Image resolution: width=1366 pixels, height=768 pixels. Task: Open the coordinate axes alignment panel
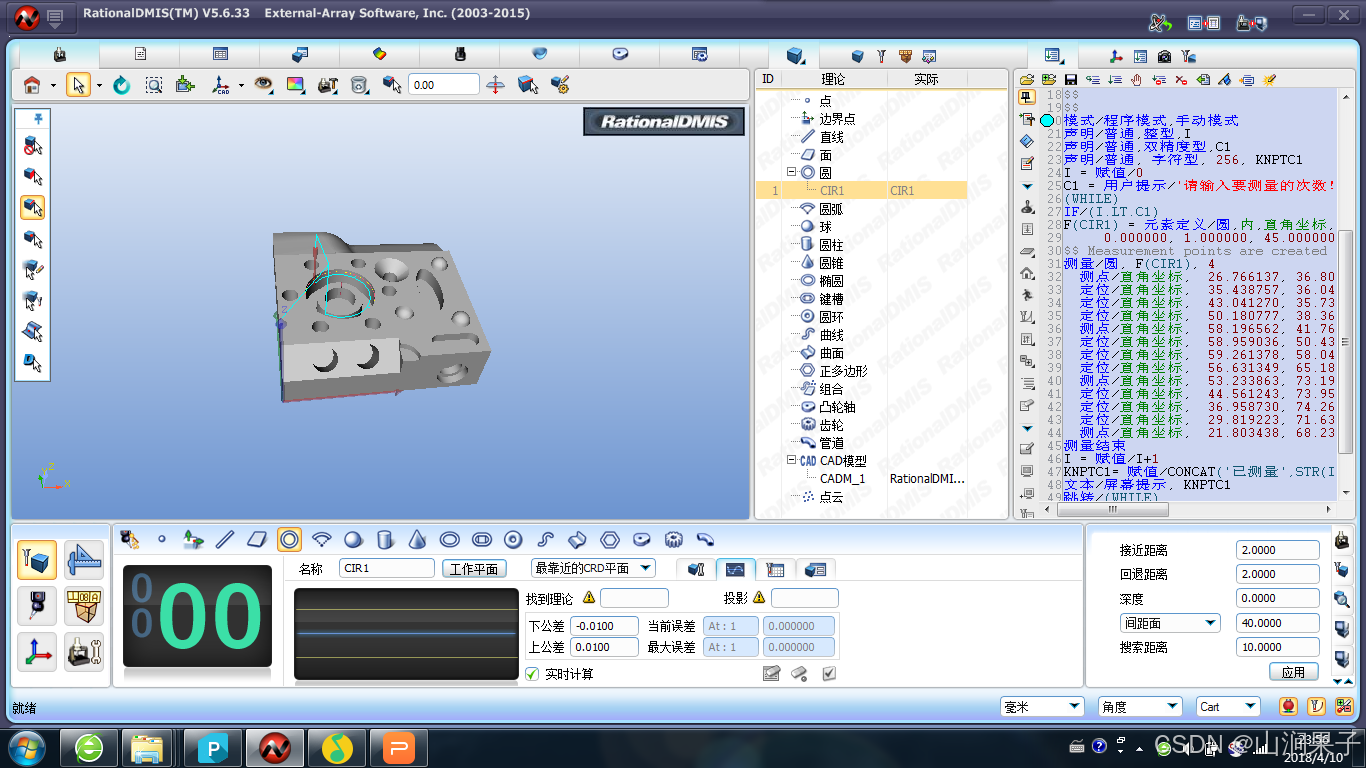pos(38,652)
